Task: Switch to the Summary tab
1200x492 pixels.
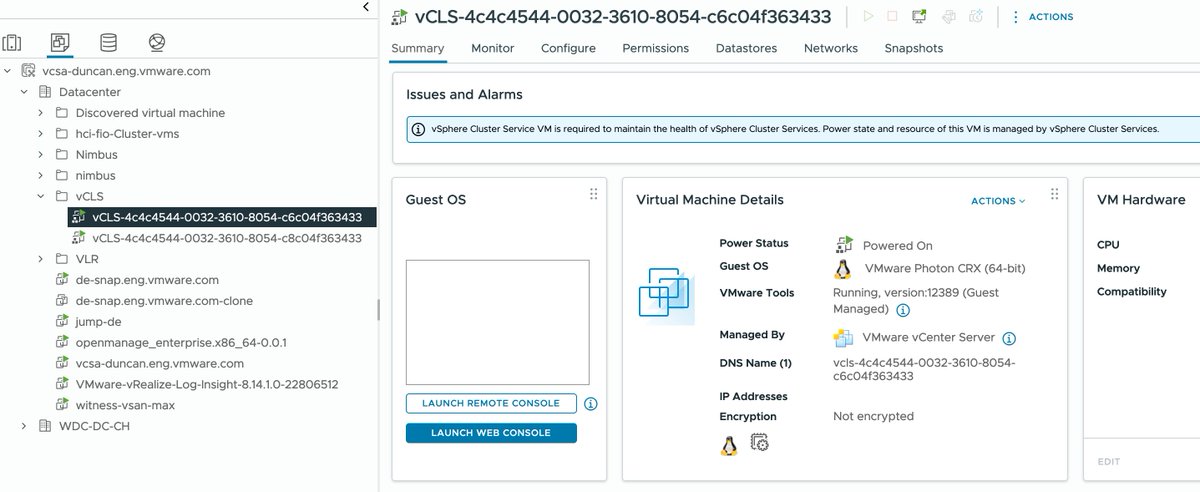Action: (418, 48)
